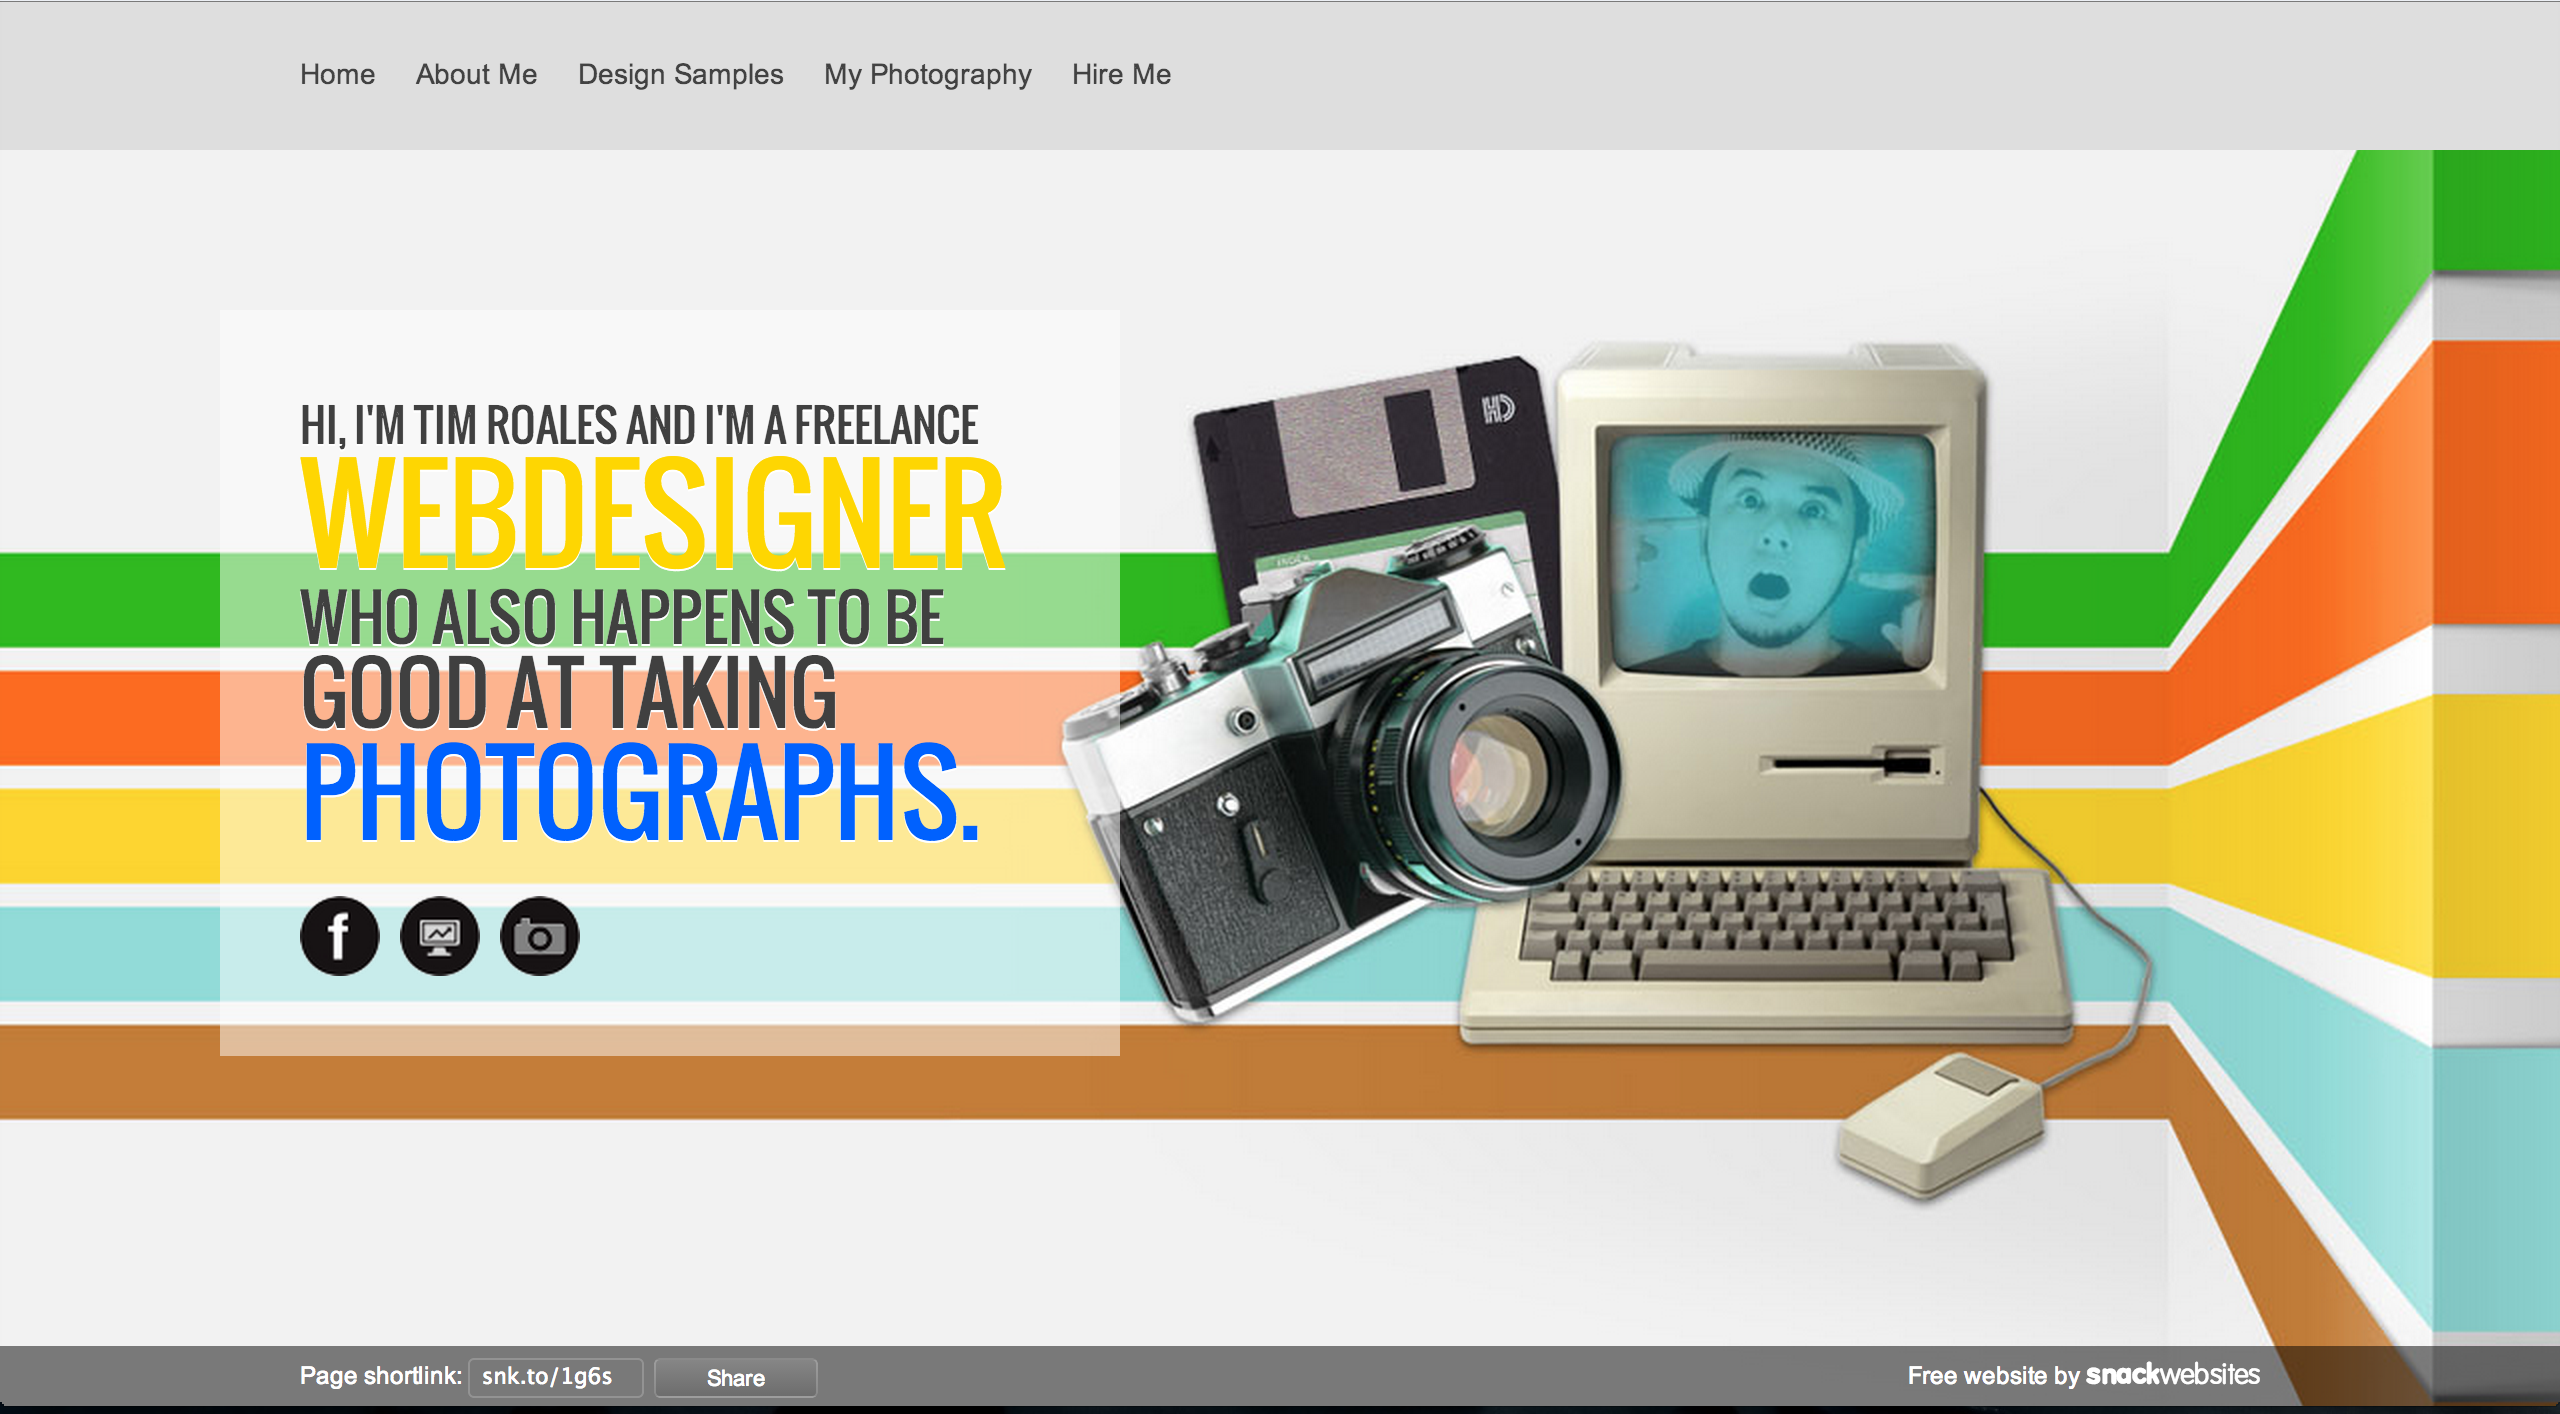
Task: Click the black camera photography icon
Action: click(x=540, y=936)
